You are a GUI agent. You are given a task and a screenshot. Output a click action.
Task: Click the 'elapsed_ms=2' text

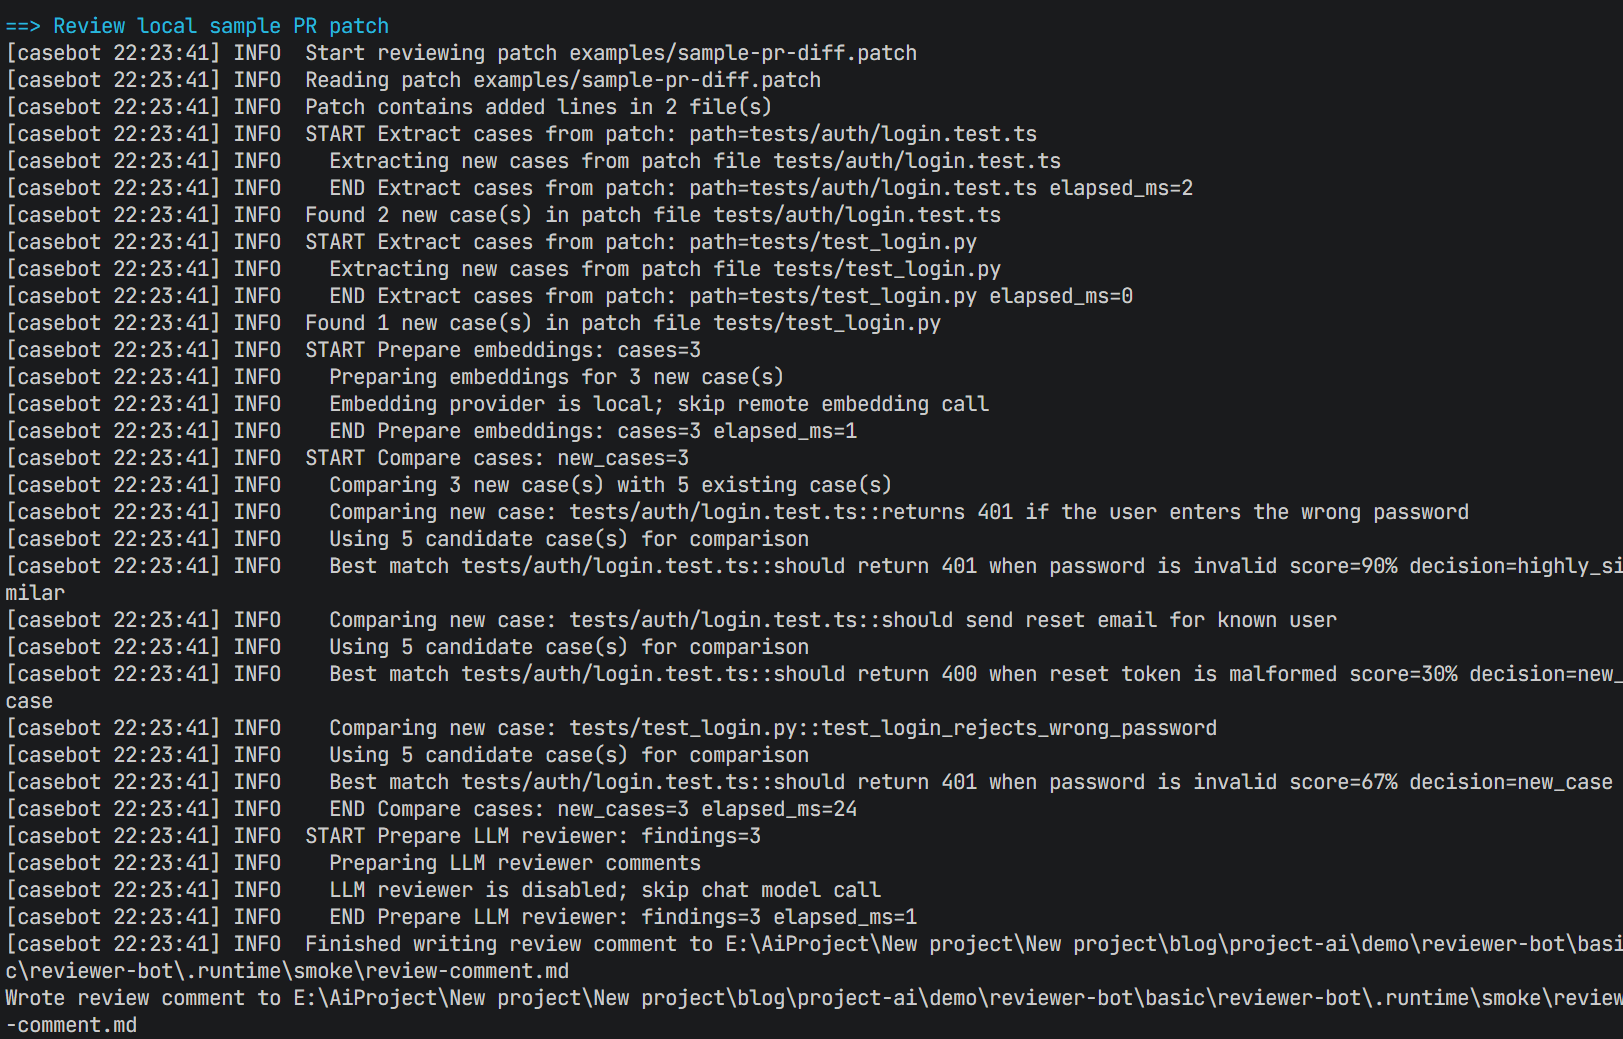(x=1121, y=188)
